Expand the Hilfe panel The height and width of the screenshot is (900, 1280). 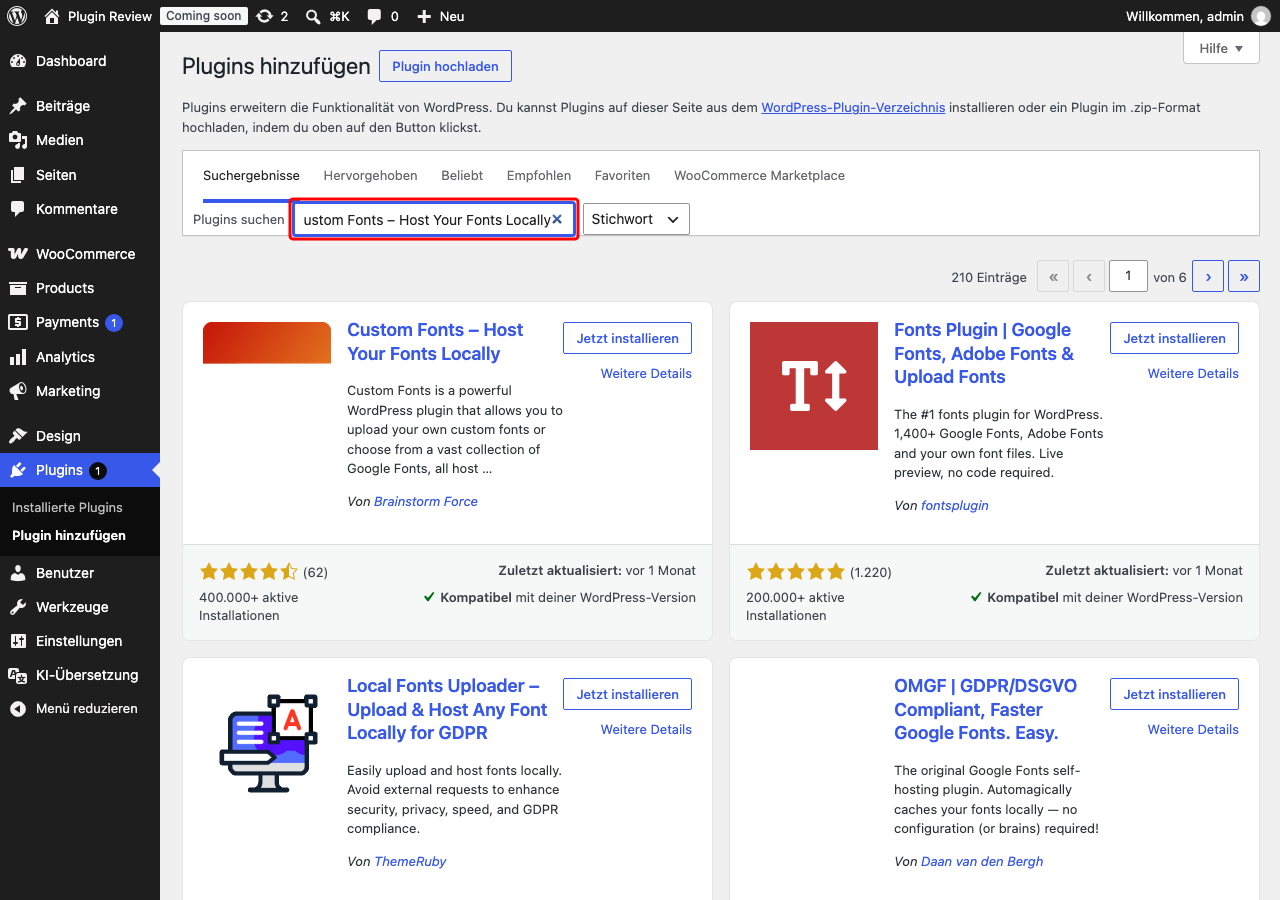(1221, 48)
